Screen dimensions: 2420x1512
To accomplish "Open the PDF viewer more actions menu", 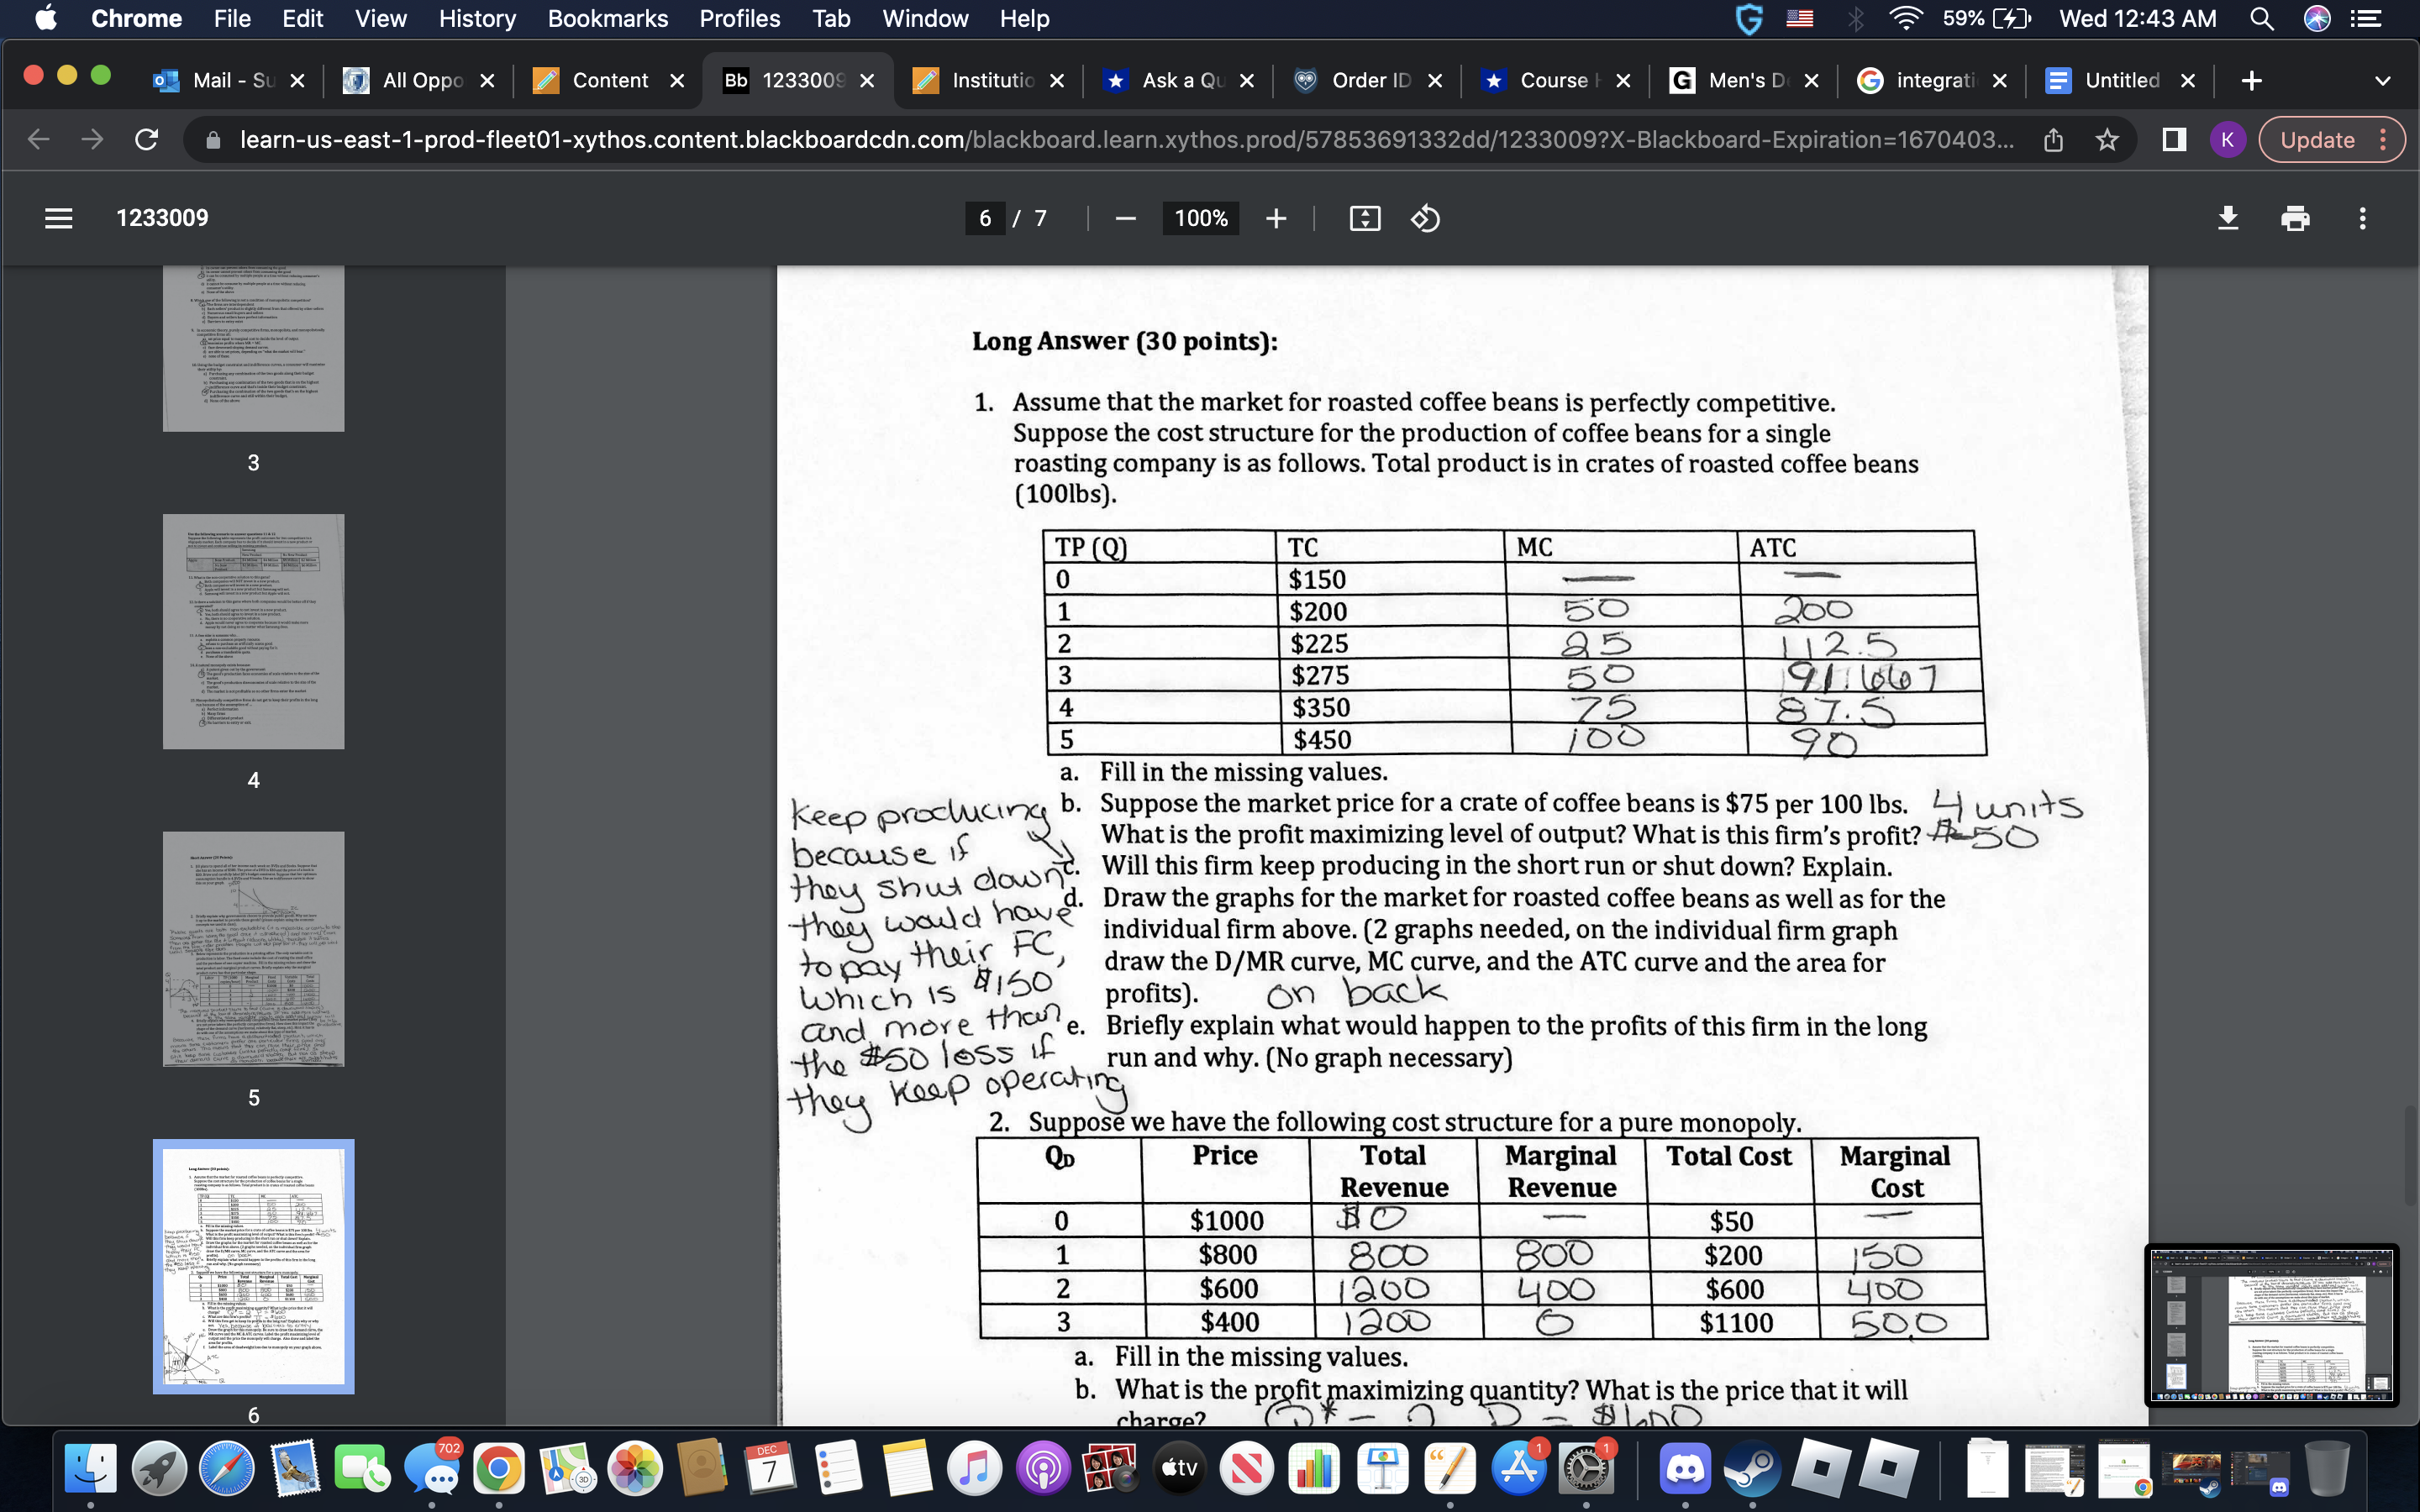I will pyautogui.click(x=2362, y=218).
